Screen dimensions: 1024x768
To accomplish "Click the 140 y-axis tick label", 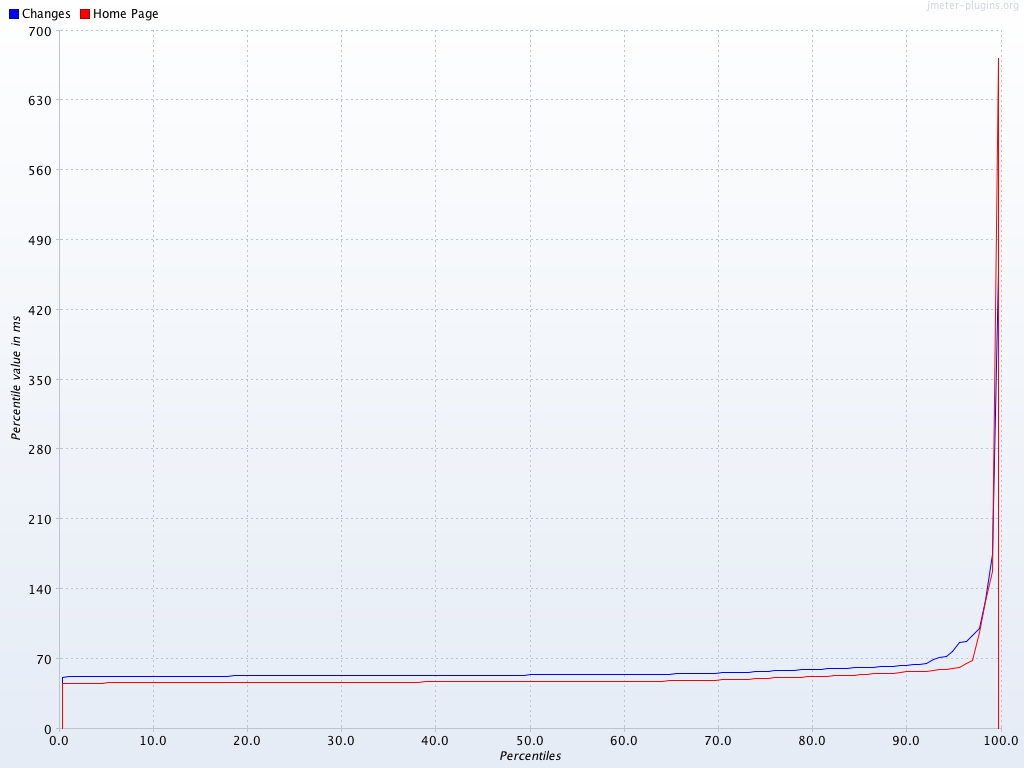I will 39,589.
